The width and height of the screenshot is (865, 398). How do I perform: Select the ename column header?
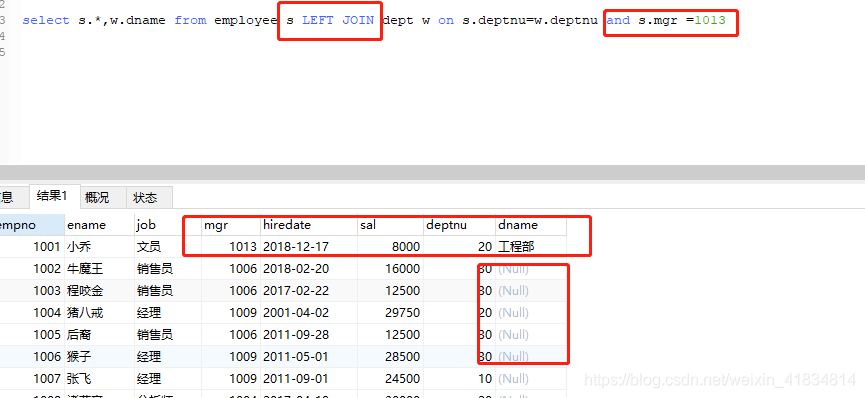click(100, 225)
